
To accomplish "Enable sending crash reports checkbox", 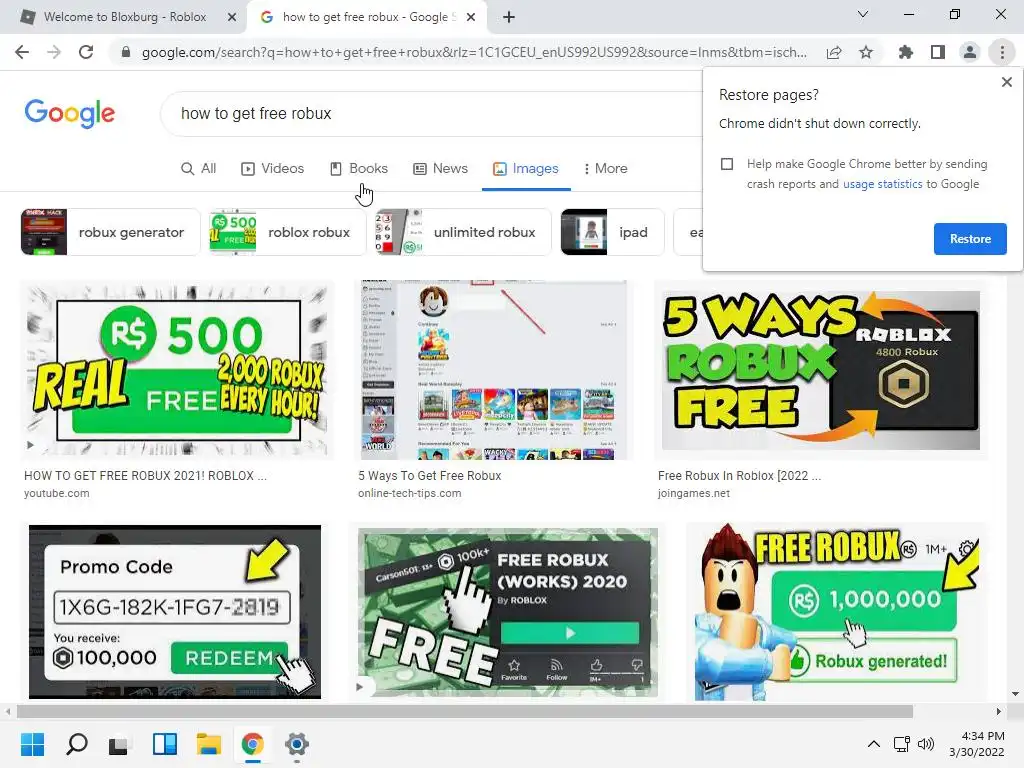I will tap(727, 164).
